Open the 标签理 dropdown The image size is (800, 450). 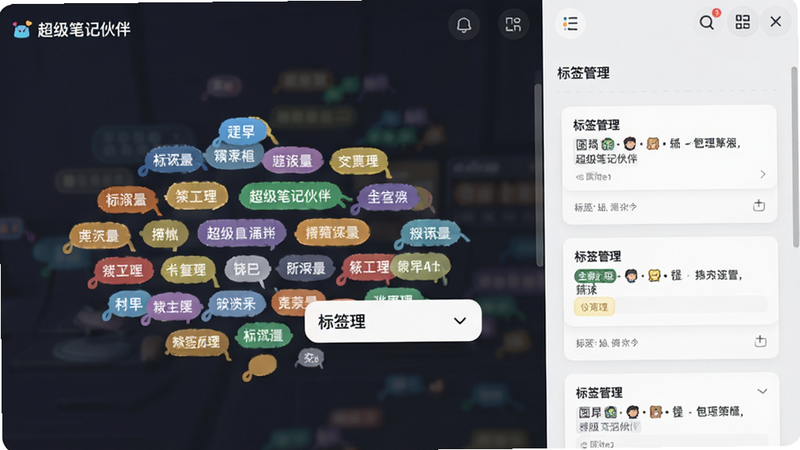coord(393,321)
